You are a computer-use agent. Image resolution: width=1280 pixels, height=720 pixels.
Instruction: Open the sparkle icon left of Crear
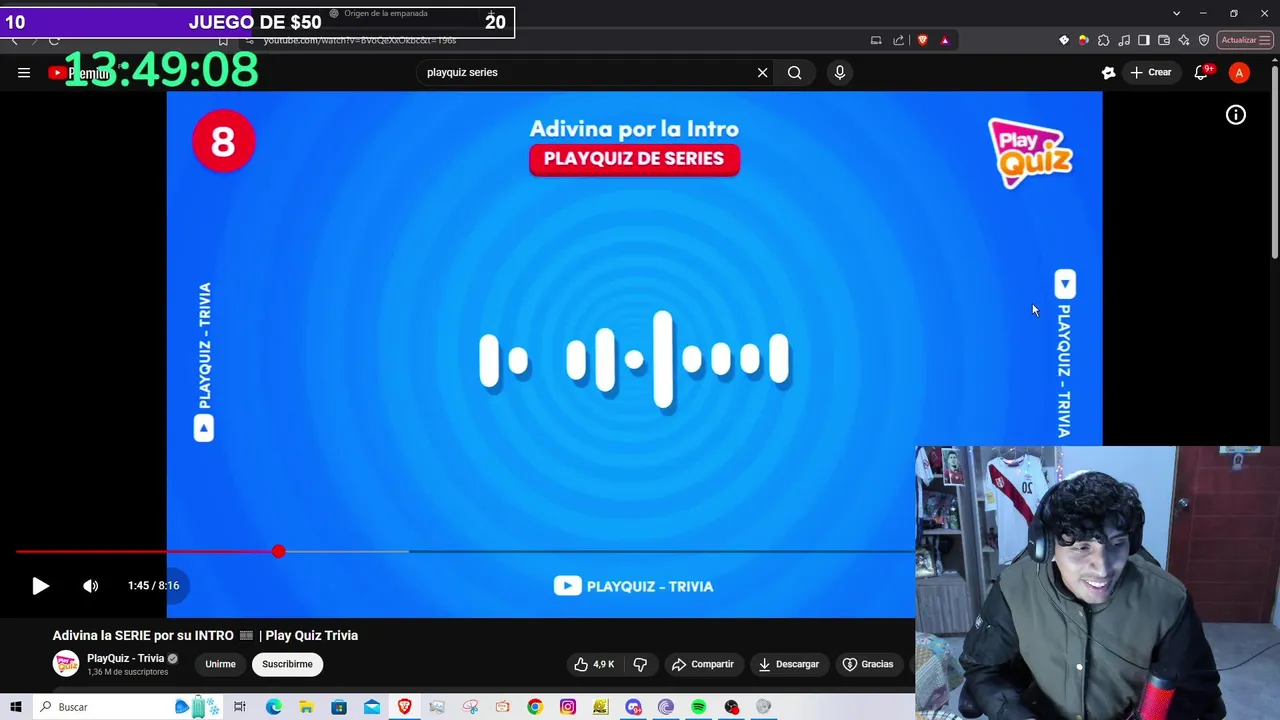point(1108,72)
